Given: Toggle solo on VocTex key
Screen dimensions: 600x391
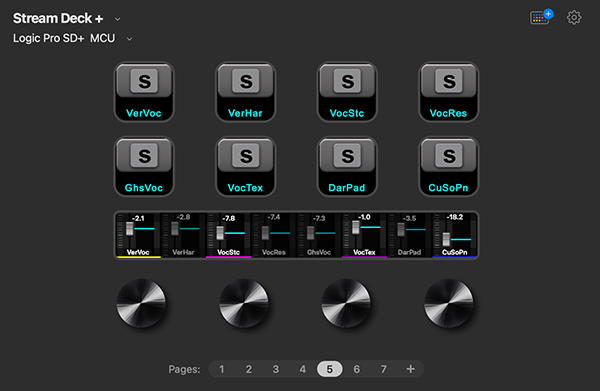Looking at the screenshot, I should [245, 167].
